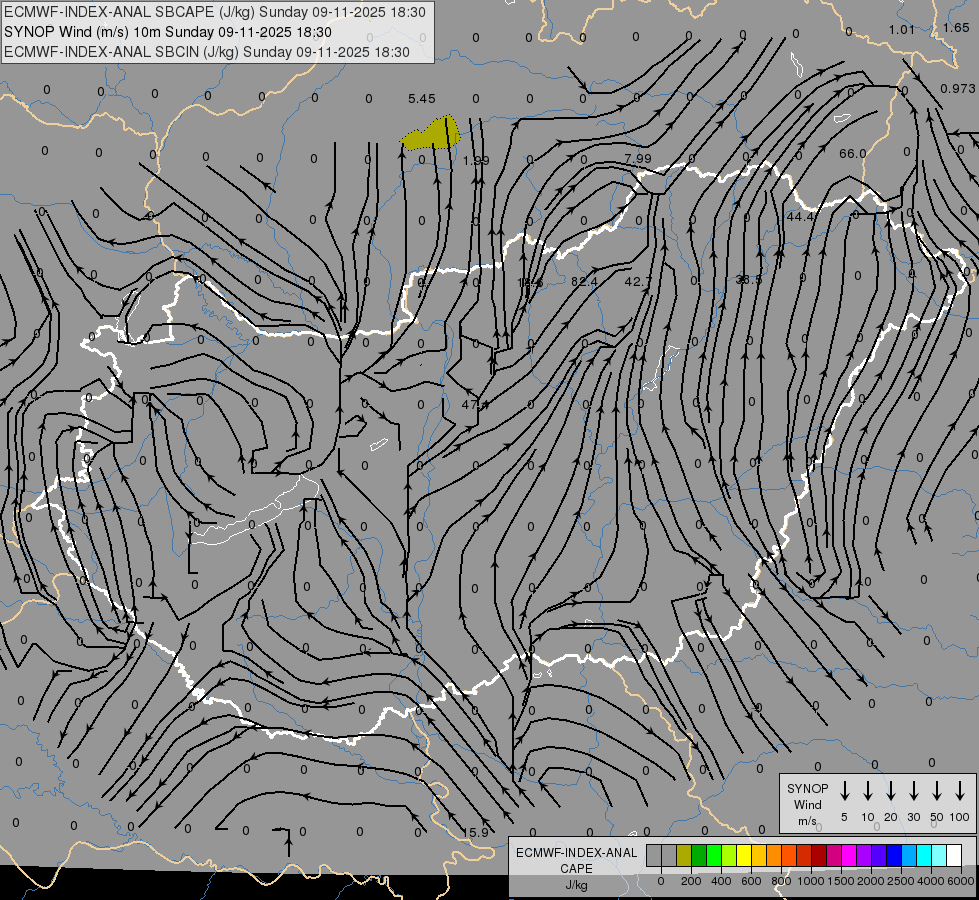Click the 82.4 CAPE value on the map
This screenshot has width=979, height=900.
(x=584, y=282)
